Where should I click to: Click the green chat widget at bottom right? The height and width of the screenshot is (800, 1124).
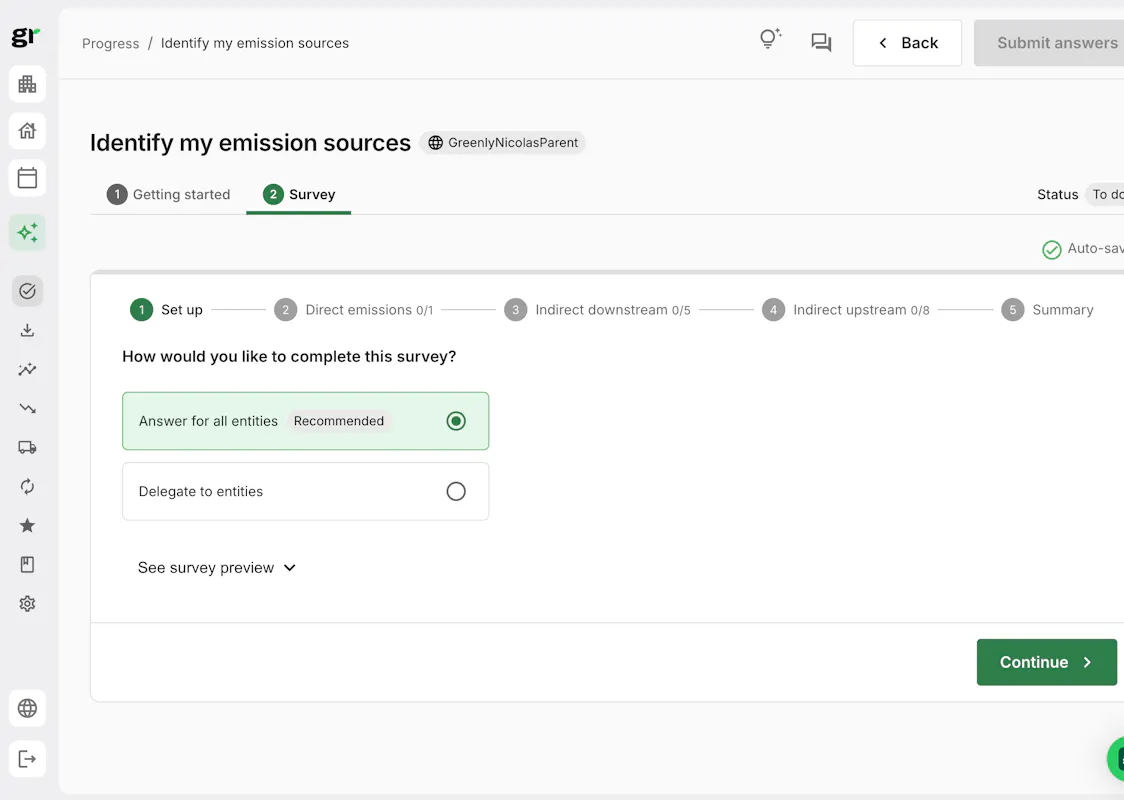tap(1116, 758)
